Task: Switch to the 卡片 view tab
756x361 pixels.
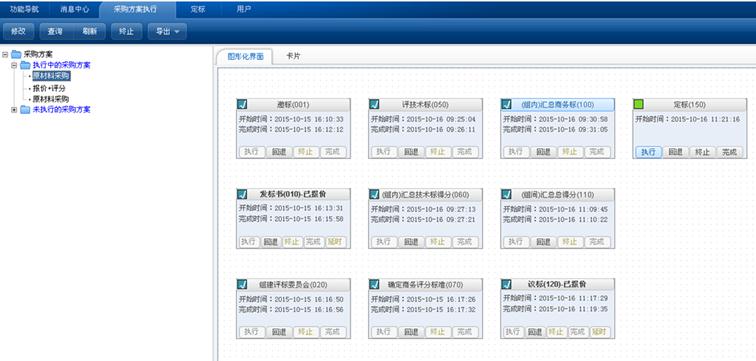Action: [293, 56]
